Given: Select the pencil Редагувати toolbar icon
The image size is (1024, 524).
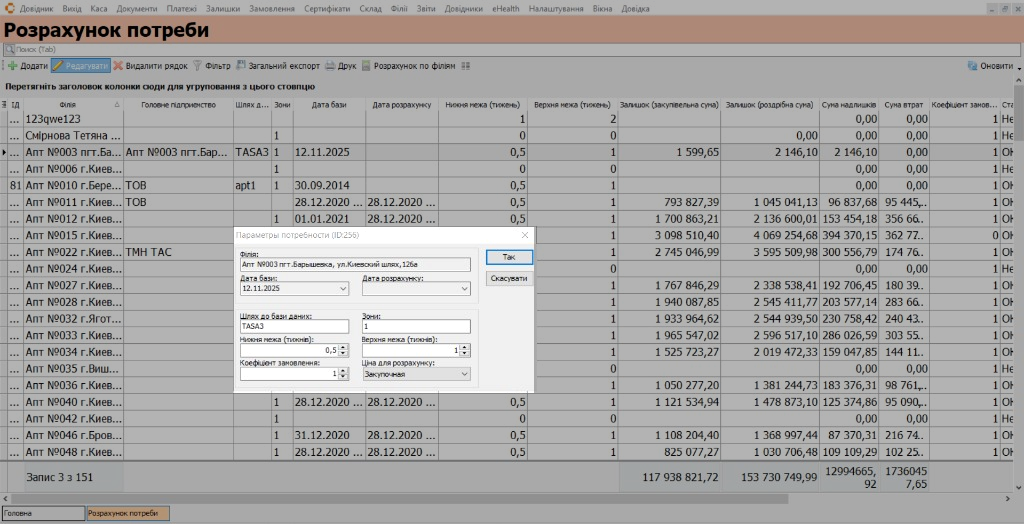Looking at the screenshot, I should coord(58,66).
